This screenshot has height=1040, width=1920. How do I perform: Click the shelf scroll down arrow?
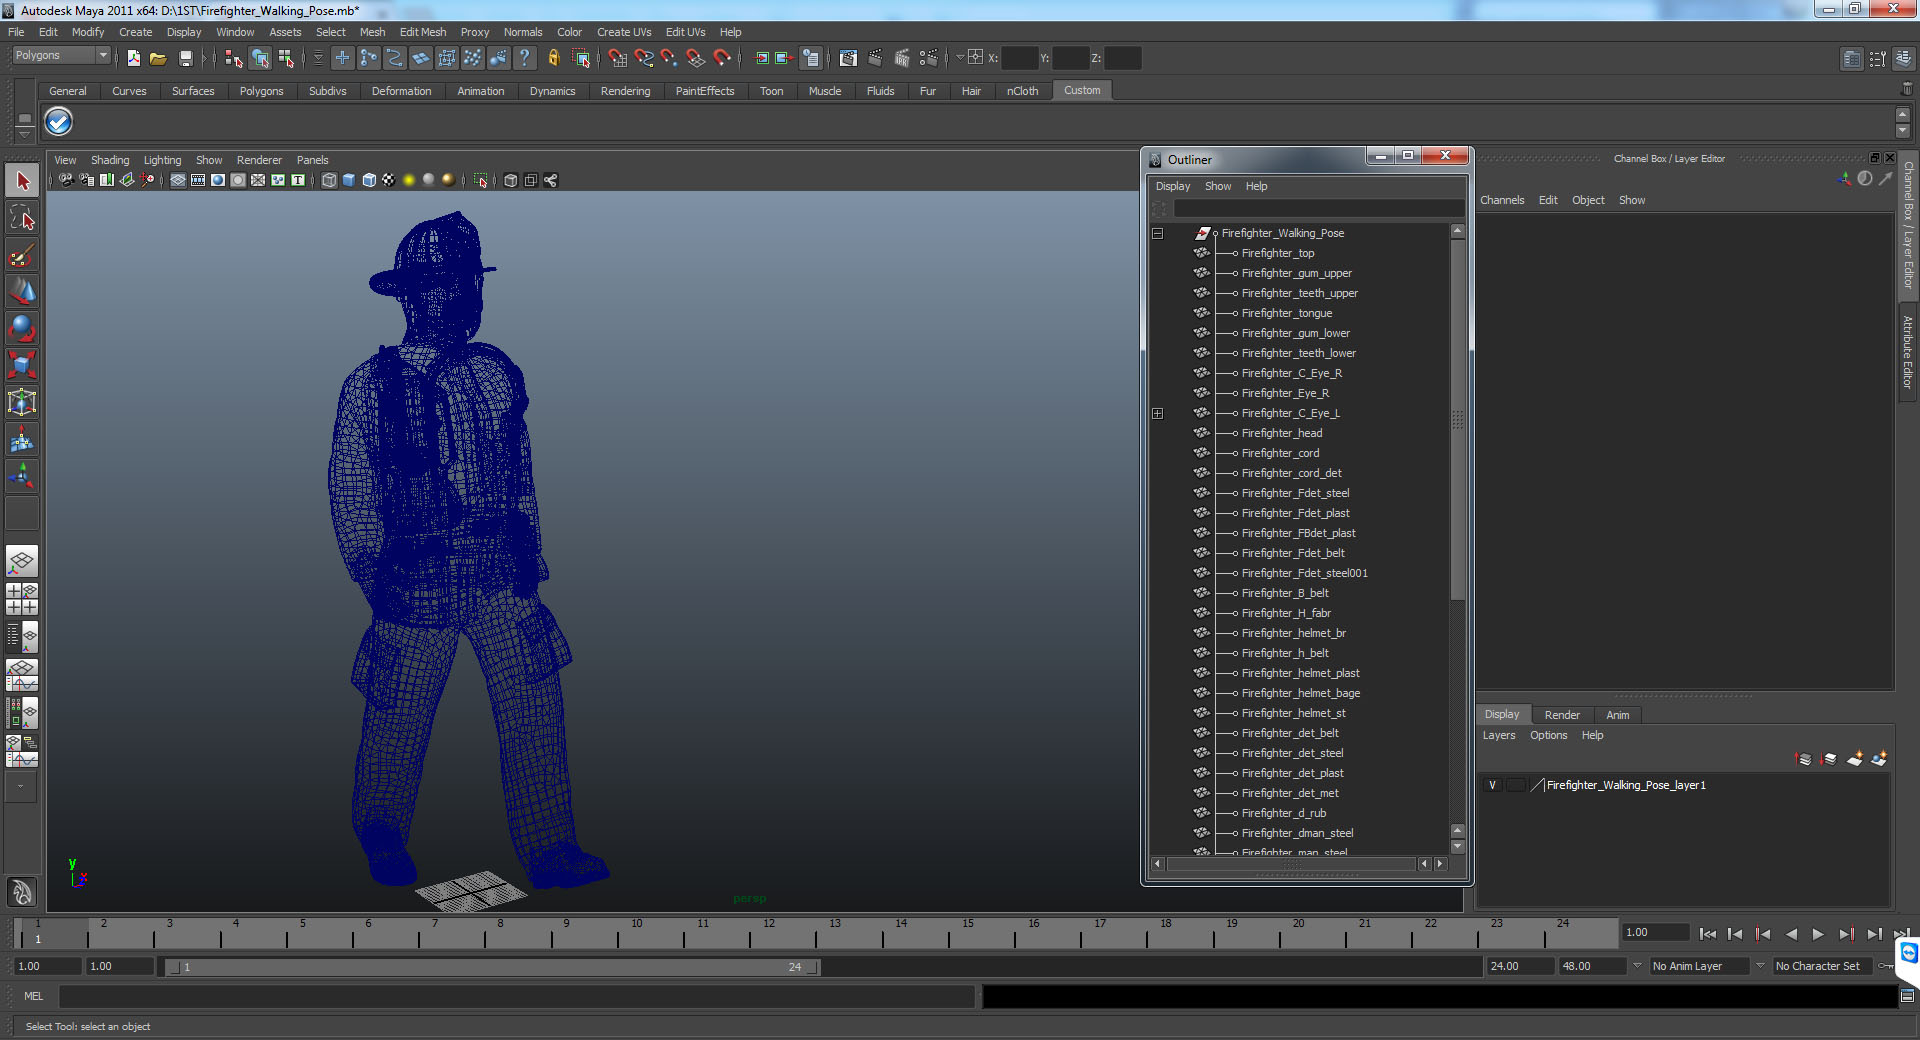(x=1903, y=131)
